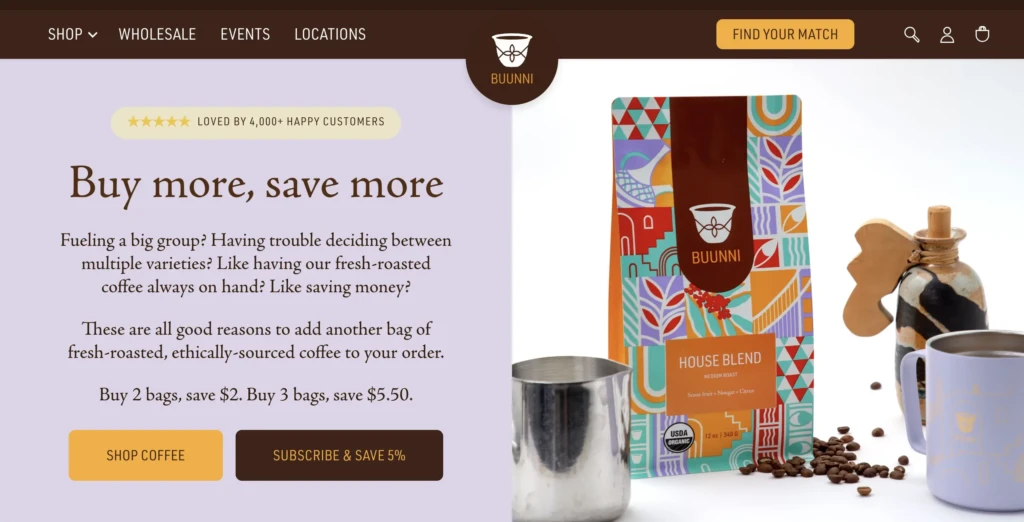
Task: Open the user account icon
Action: click(947, 35)
